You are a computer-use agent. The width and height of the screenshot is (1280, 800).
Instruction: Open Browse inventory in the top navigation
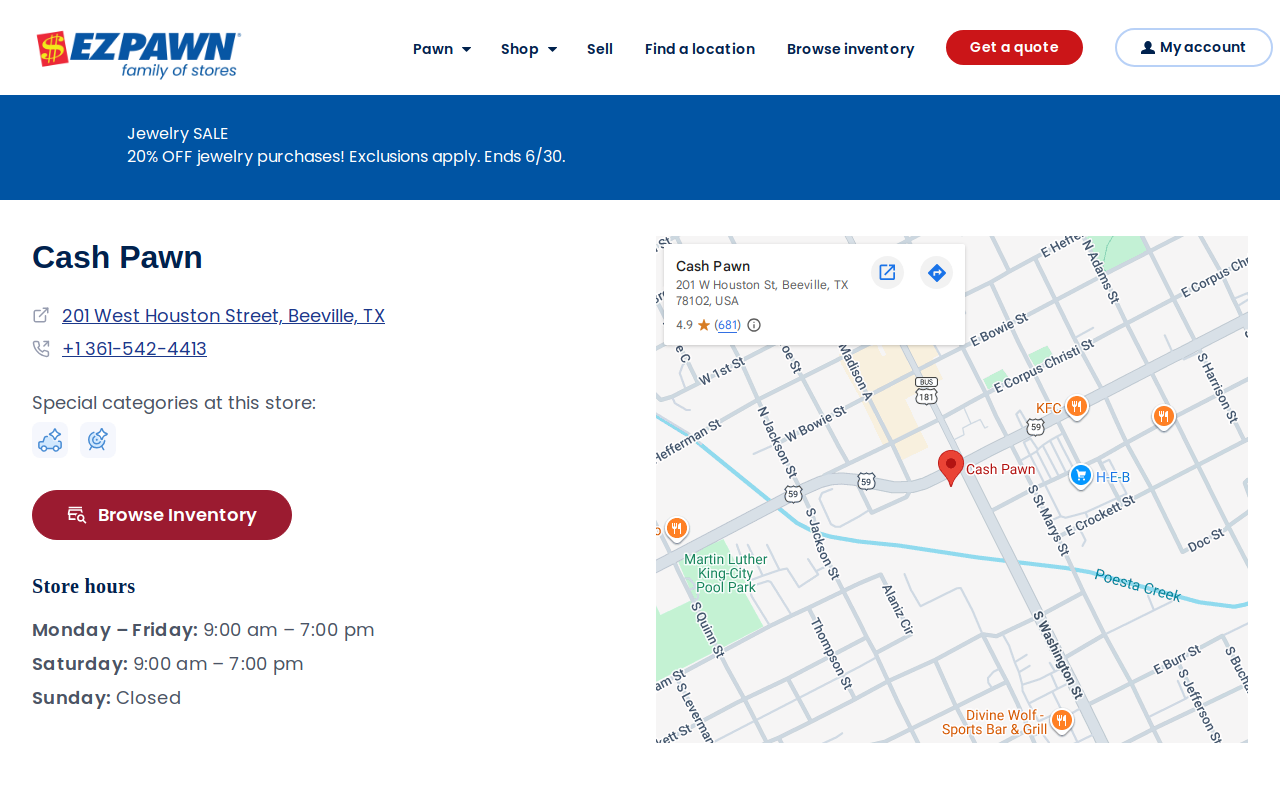pos(850,49)
